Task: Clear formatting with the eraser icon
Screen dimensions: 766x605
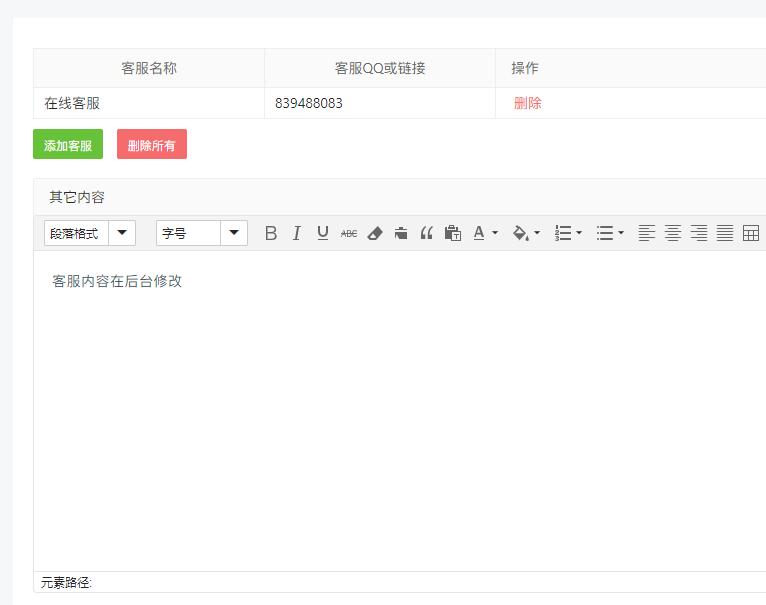Action: 375,233
